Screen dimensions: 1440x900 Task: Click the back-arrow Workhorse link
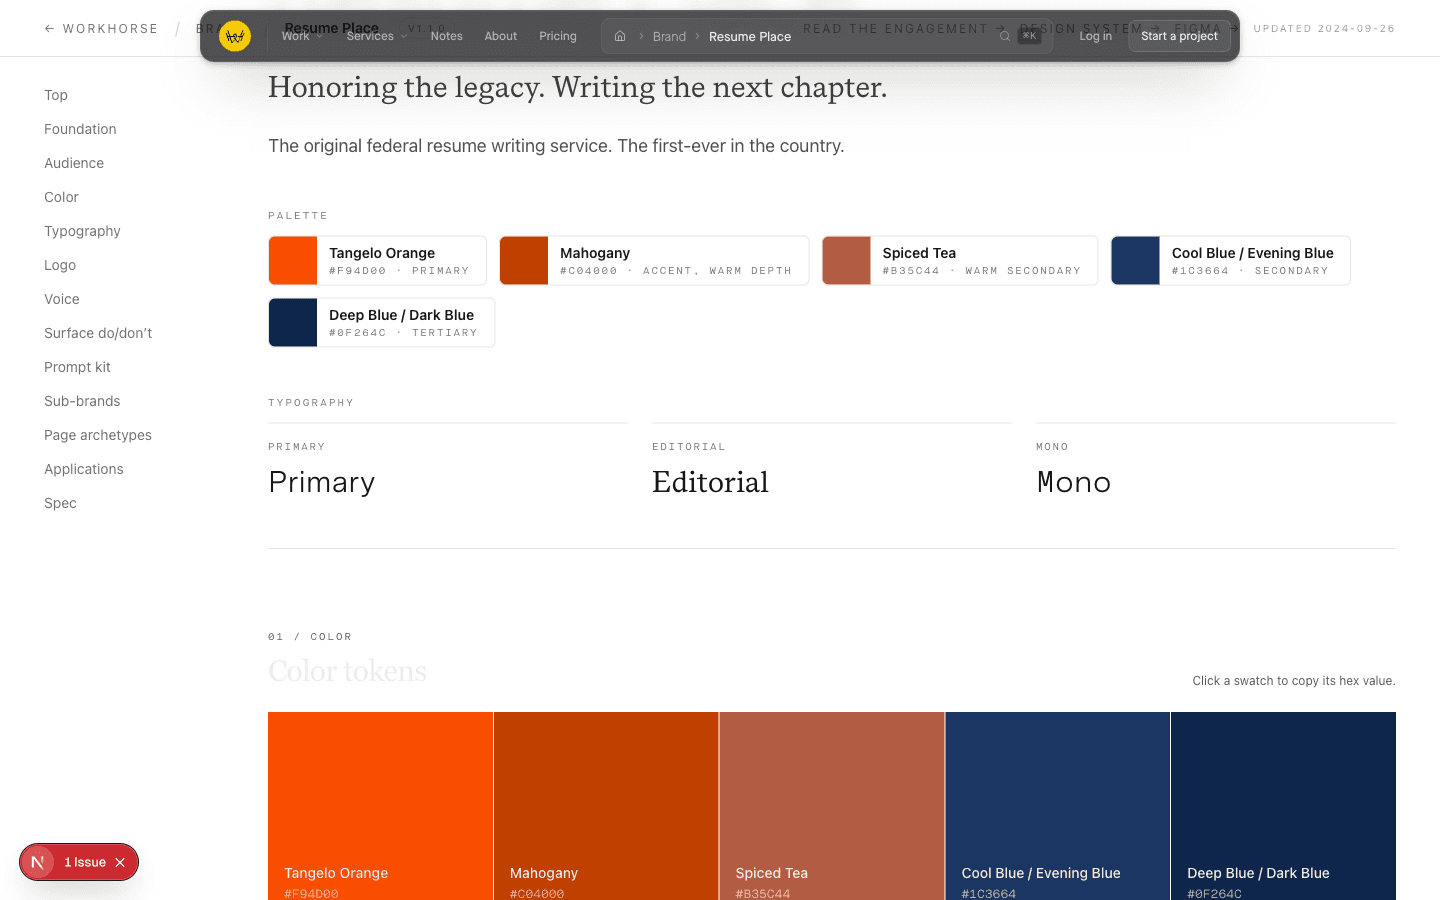(101, 29)
